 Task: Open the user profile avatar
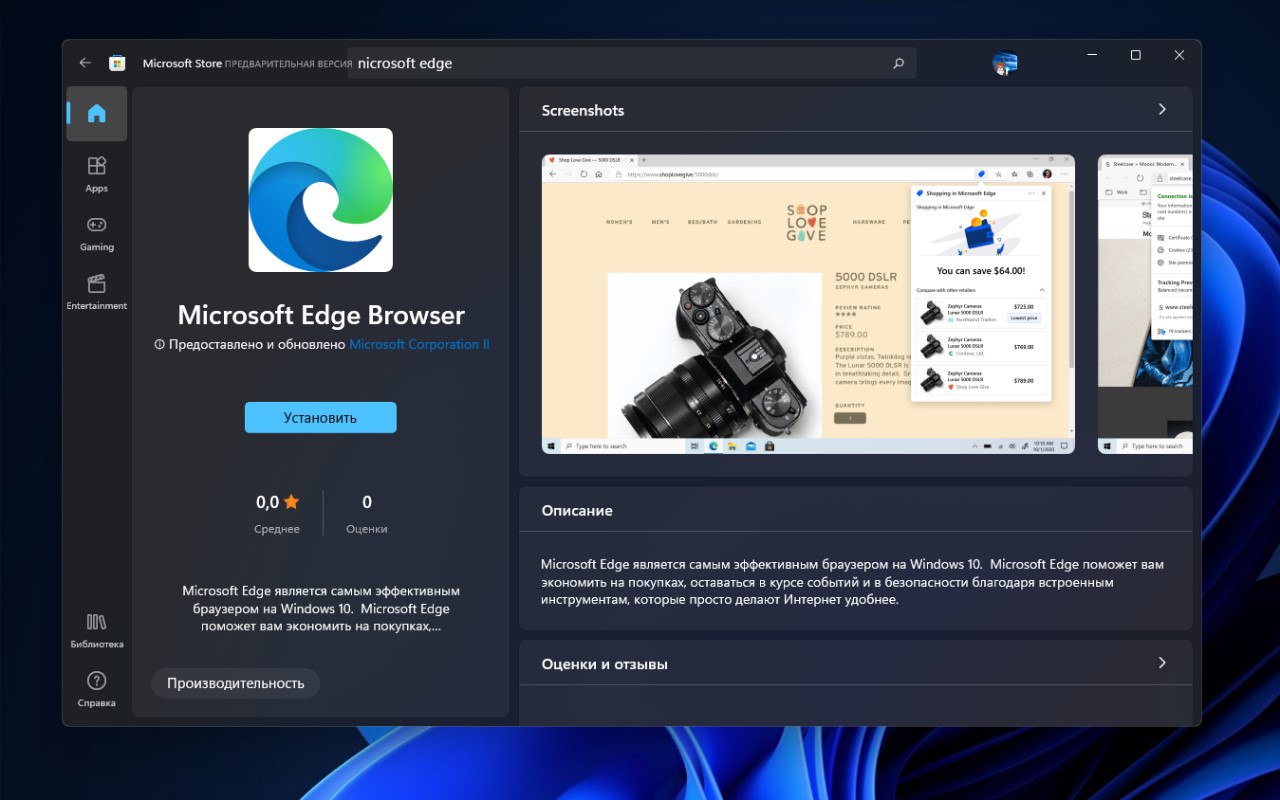[x=1005, y=63]
